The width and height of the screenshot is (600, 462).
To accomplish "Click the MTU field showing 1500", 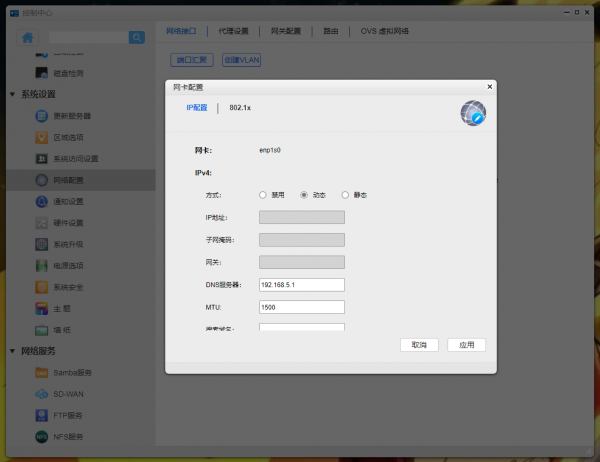I will click(302, 307).
